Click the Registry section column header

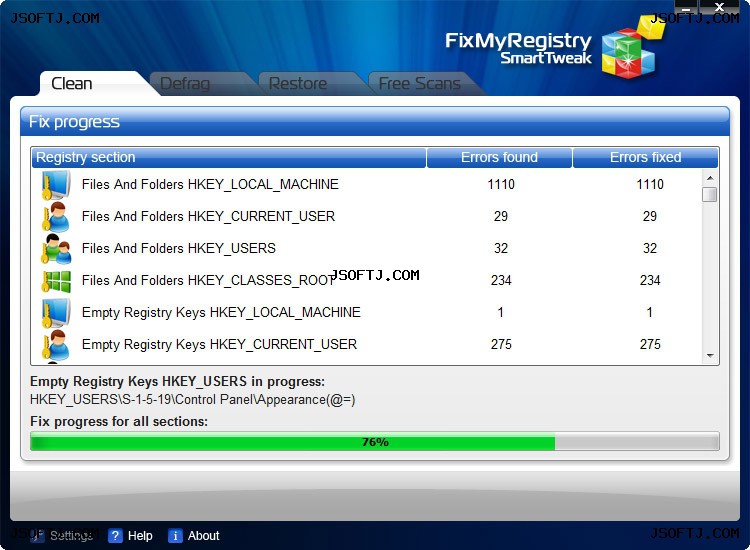coord(229,157)
